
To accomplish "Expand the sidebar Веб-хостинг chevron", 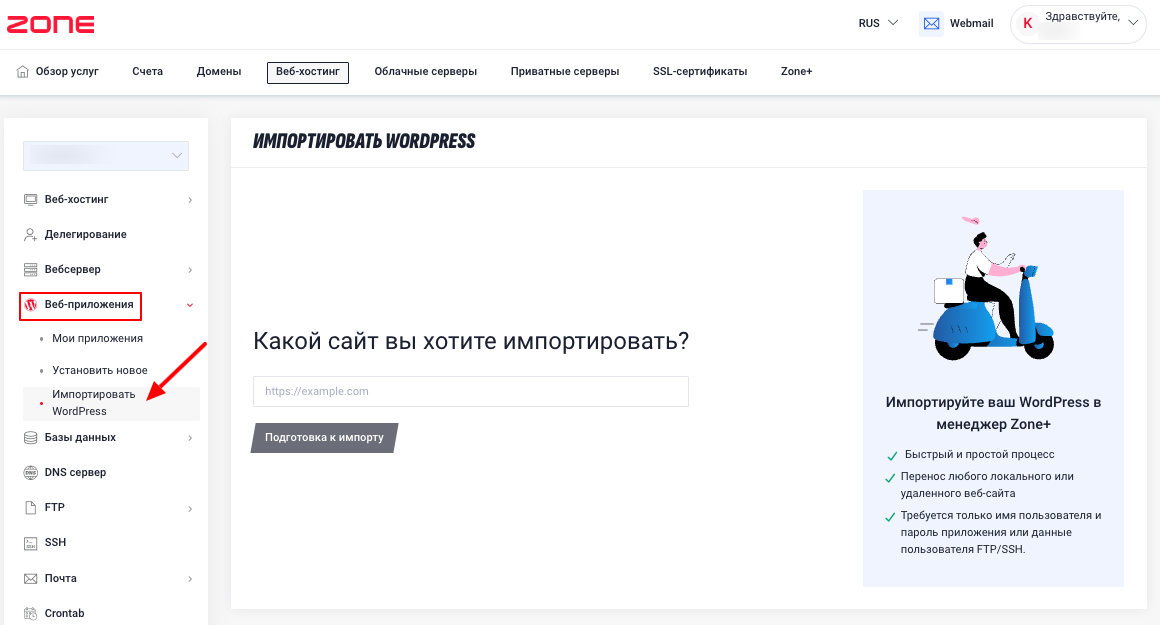I will pos(190,200).
